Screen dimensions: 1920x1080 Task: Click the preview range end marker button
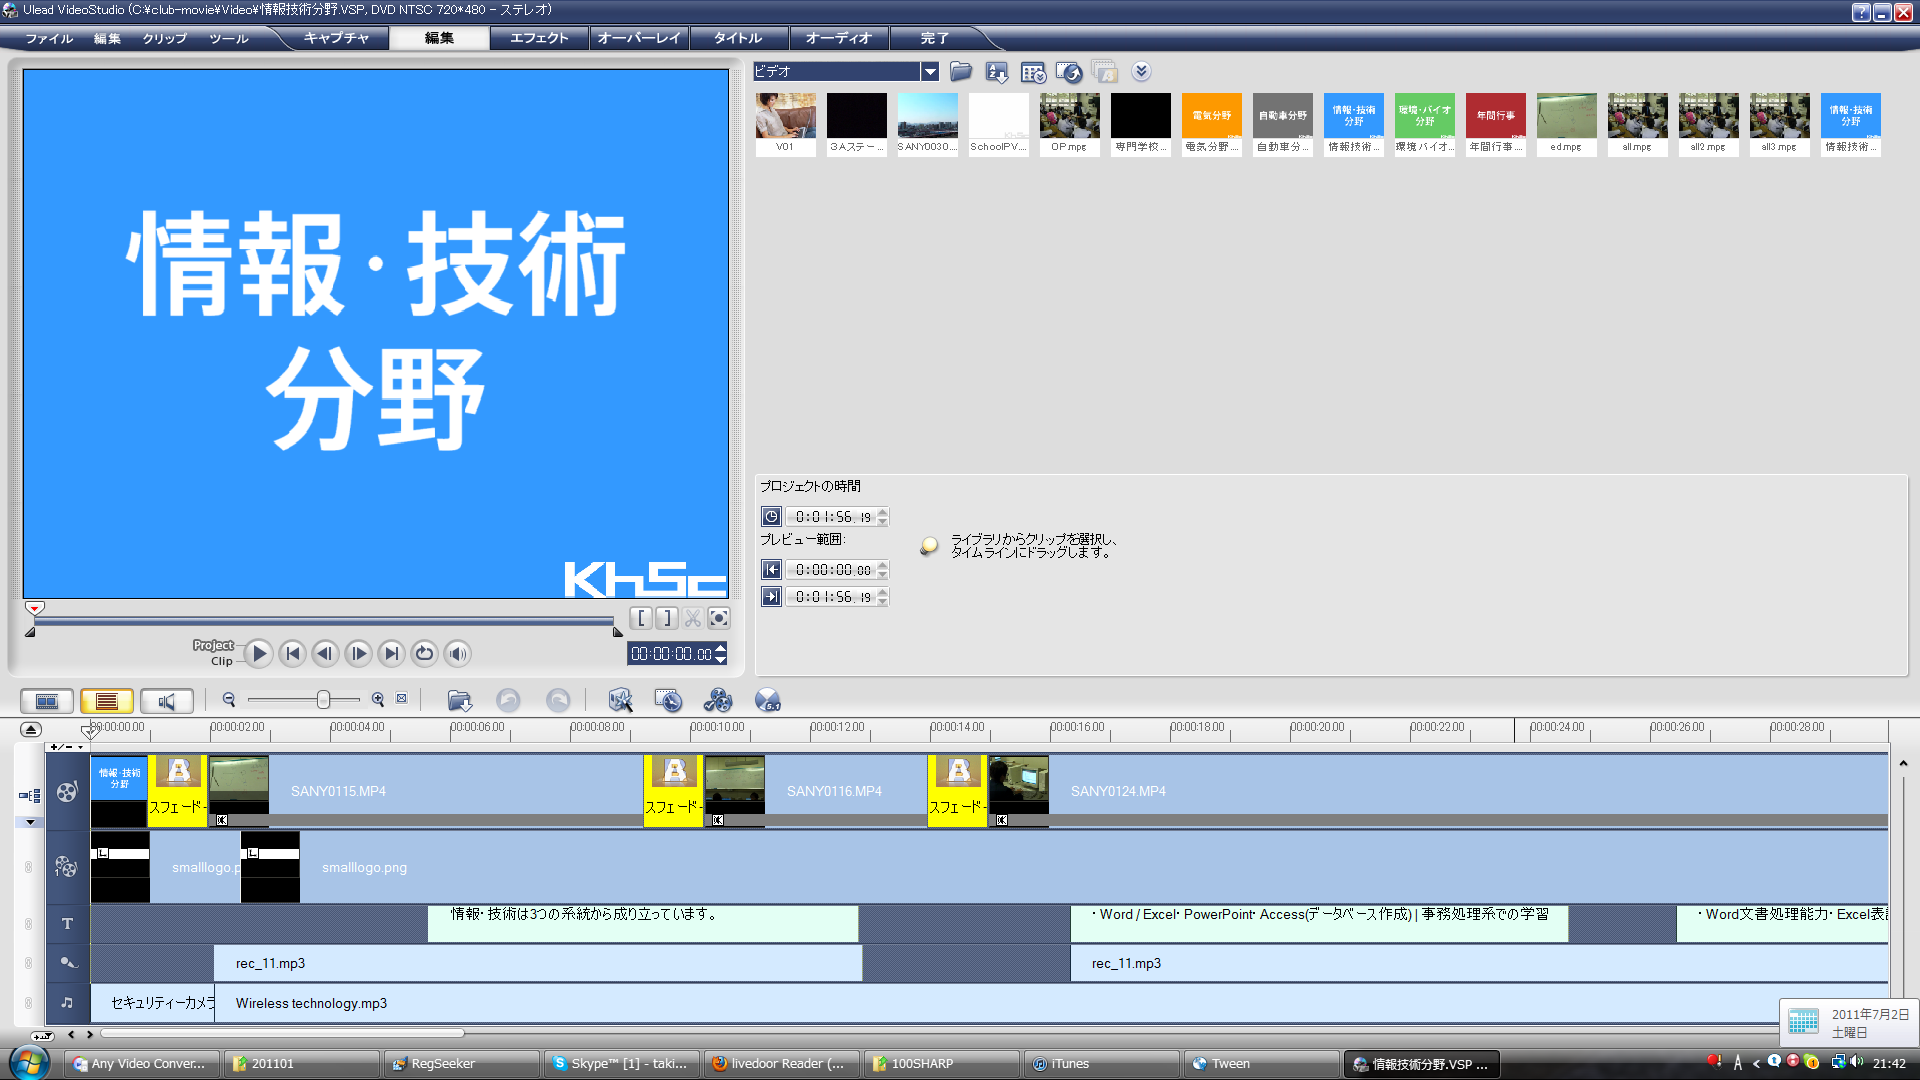click(x=771, y=596)
